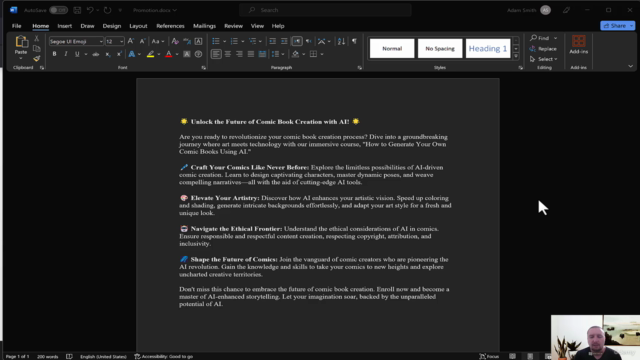Click the Save icon in title bar

[x=77, y=10]
